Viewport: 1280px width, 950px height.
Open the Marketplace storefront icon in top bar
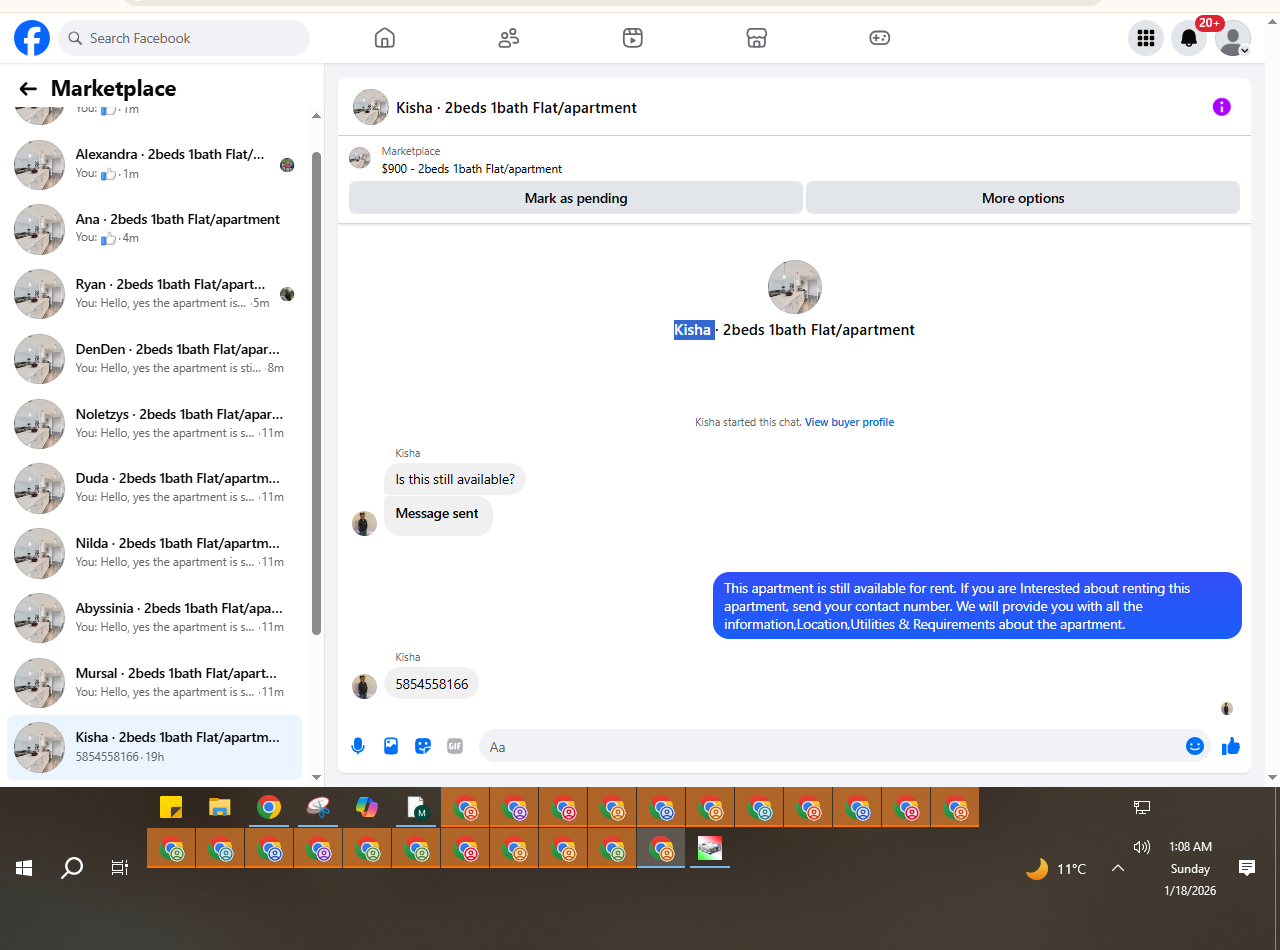(756, 38)
